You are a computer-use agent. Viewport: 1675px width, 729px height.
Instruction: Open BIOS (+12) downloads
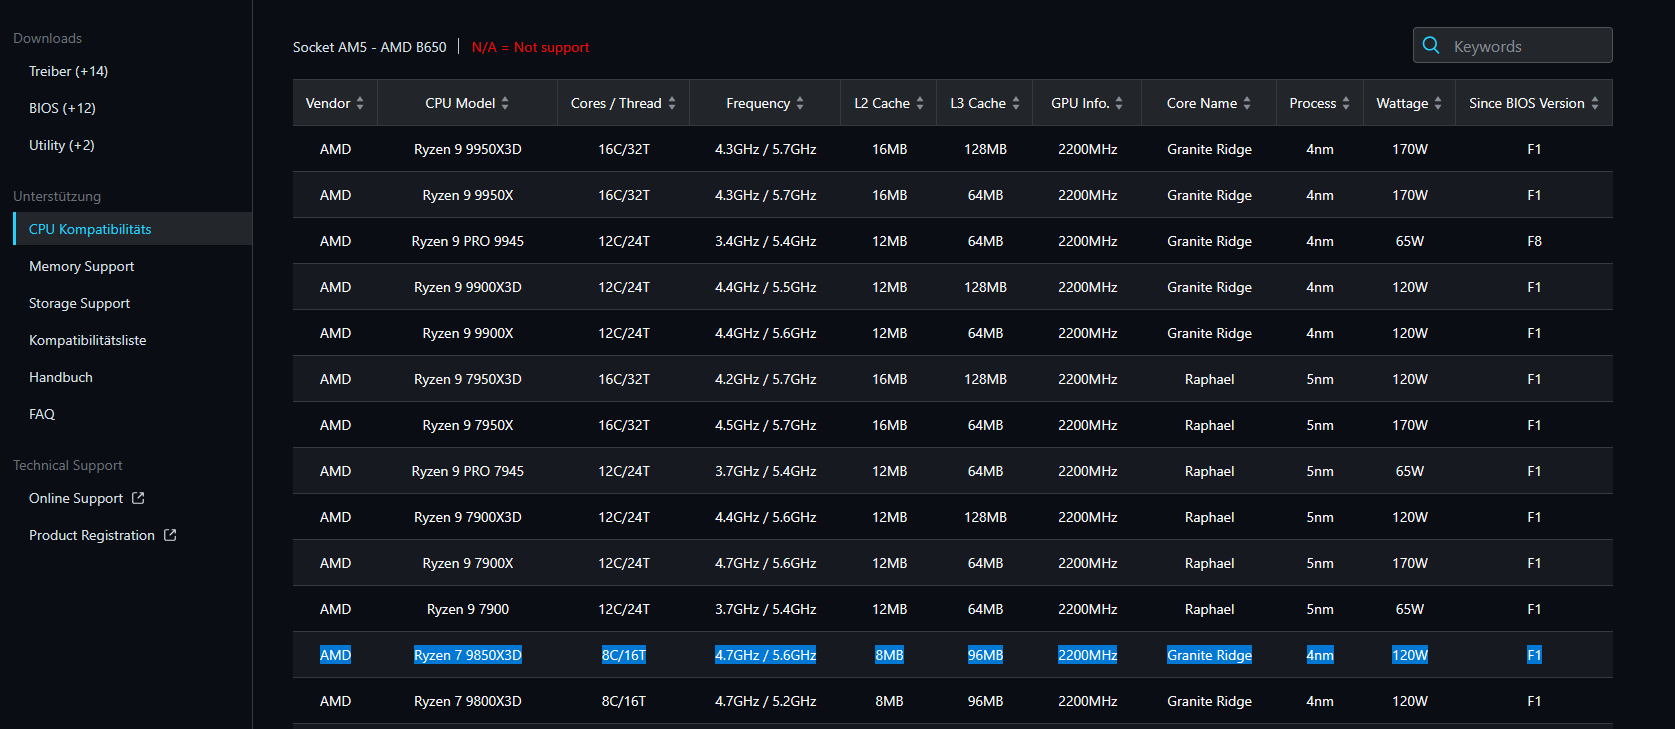62,108
